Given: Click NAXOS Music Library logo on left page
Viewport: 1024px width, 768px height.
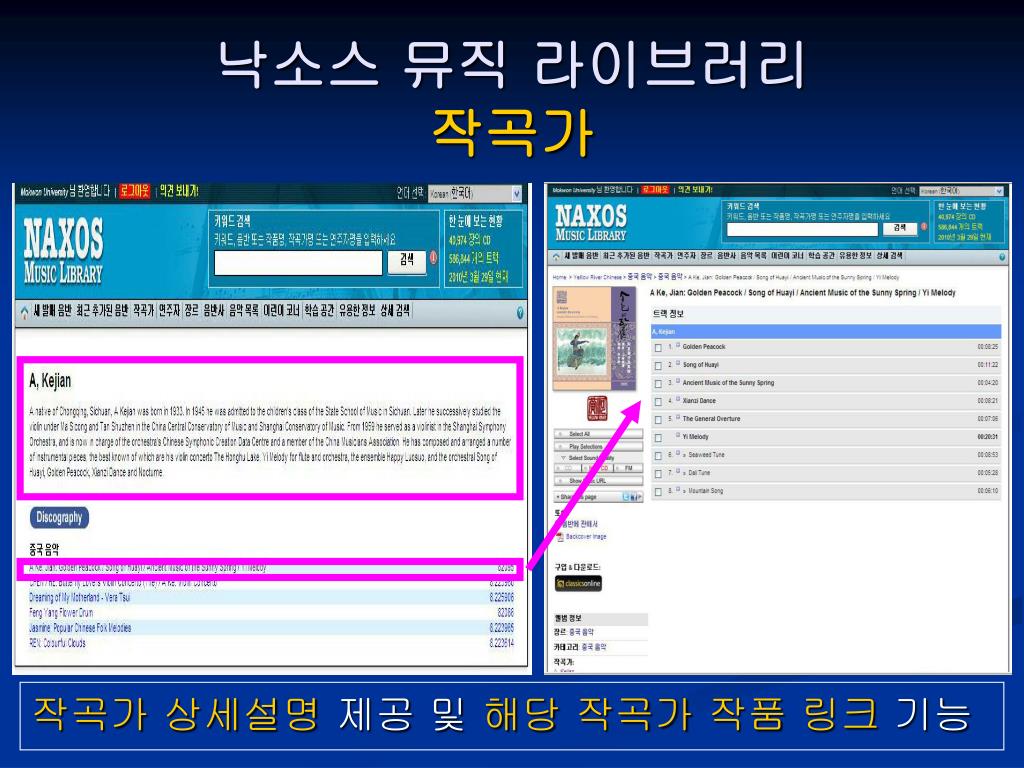Looking at the screenshot, I should [63, 251].
